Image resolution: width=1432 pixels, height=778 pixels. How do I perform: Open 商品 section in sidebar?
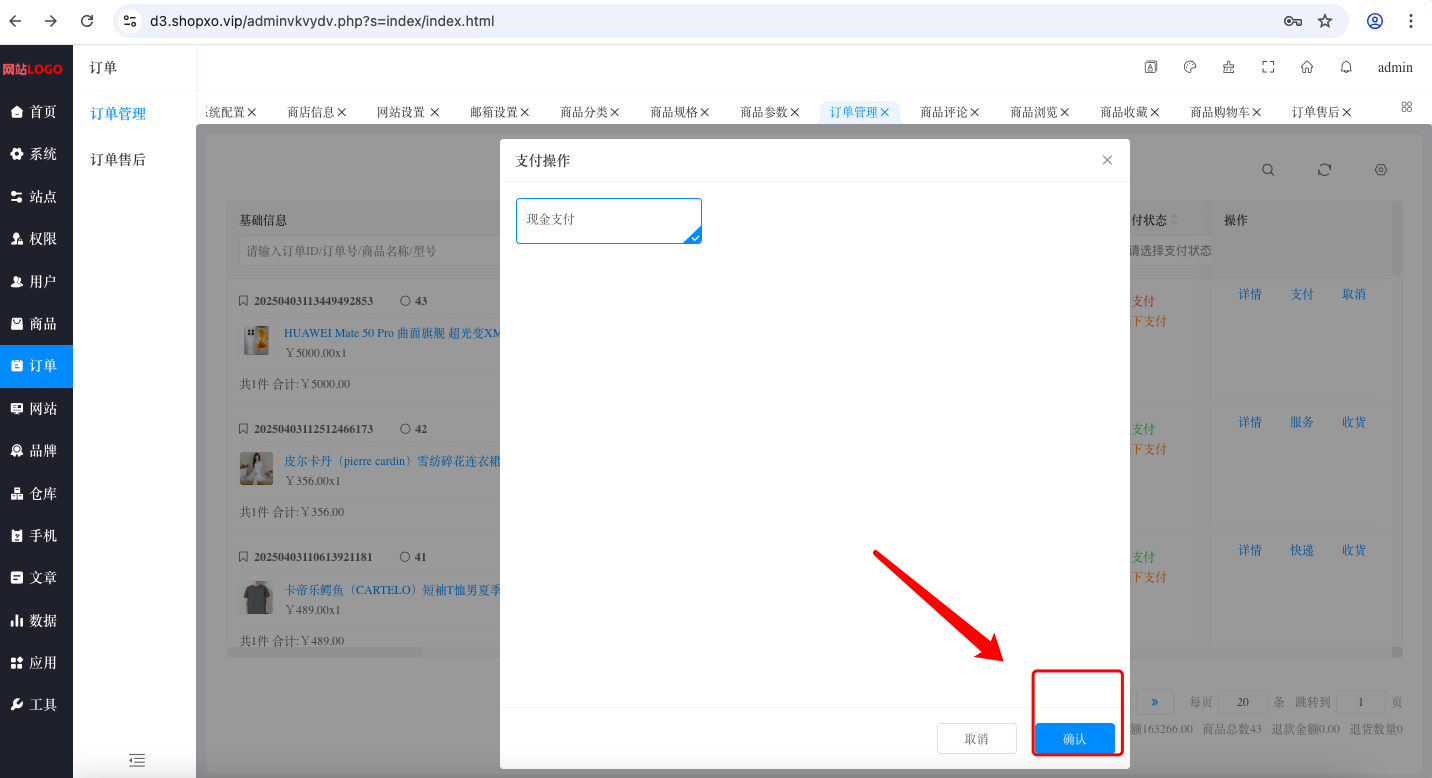pyautogui.click(x=36, y=324)
